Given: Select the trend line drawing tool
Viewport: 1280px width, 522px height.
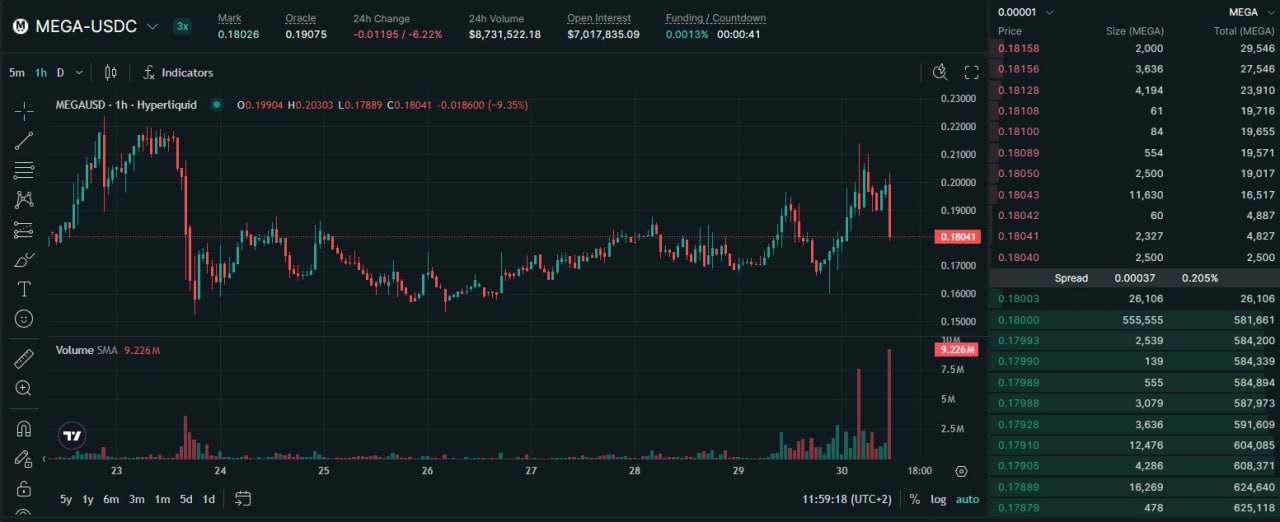Looking at the screenshot, I should 24,140.
